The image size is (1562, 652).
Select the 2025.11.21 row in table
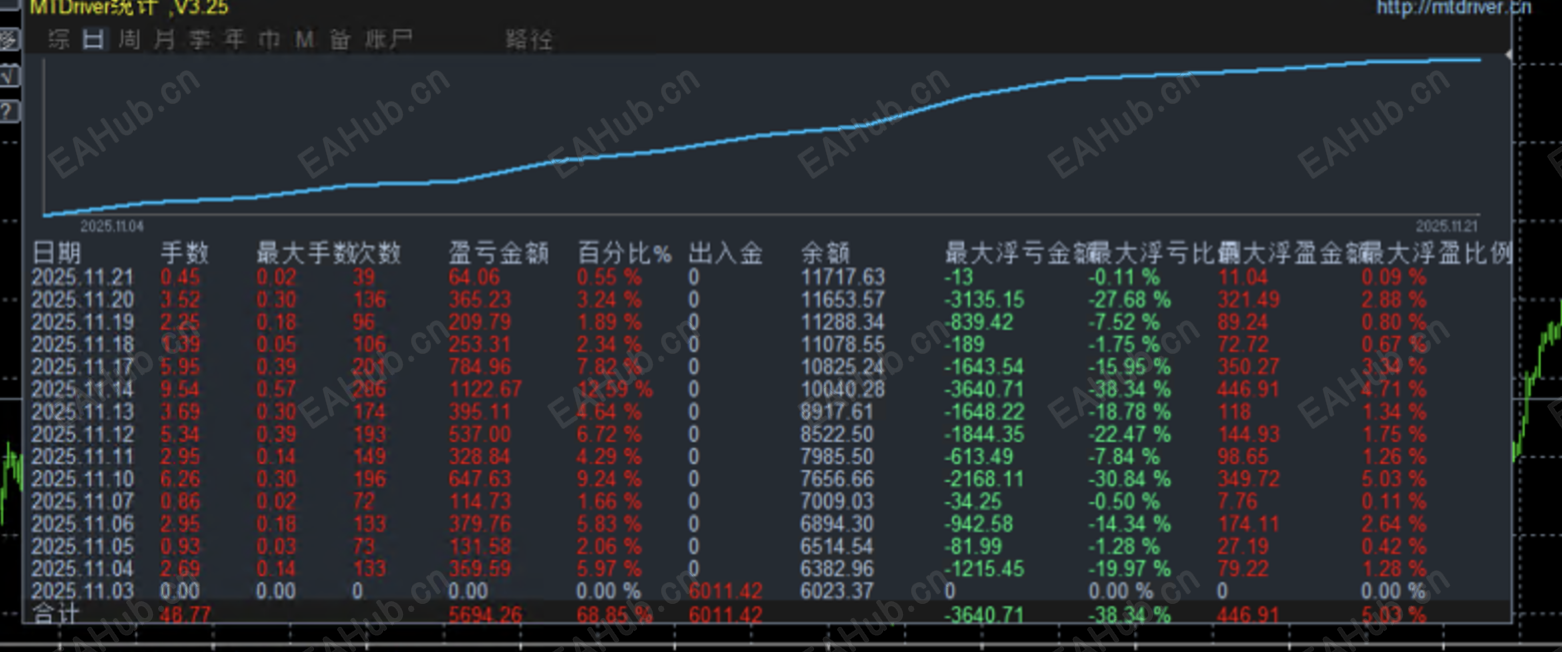coord(83,277)
